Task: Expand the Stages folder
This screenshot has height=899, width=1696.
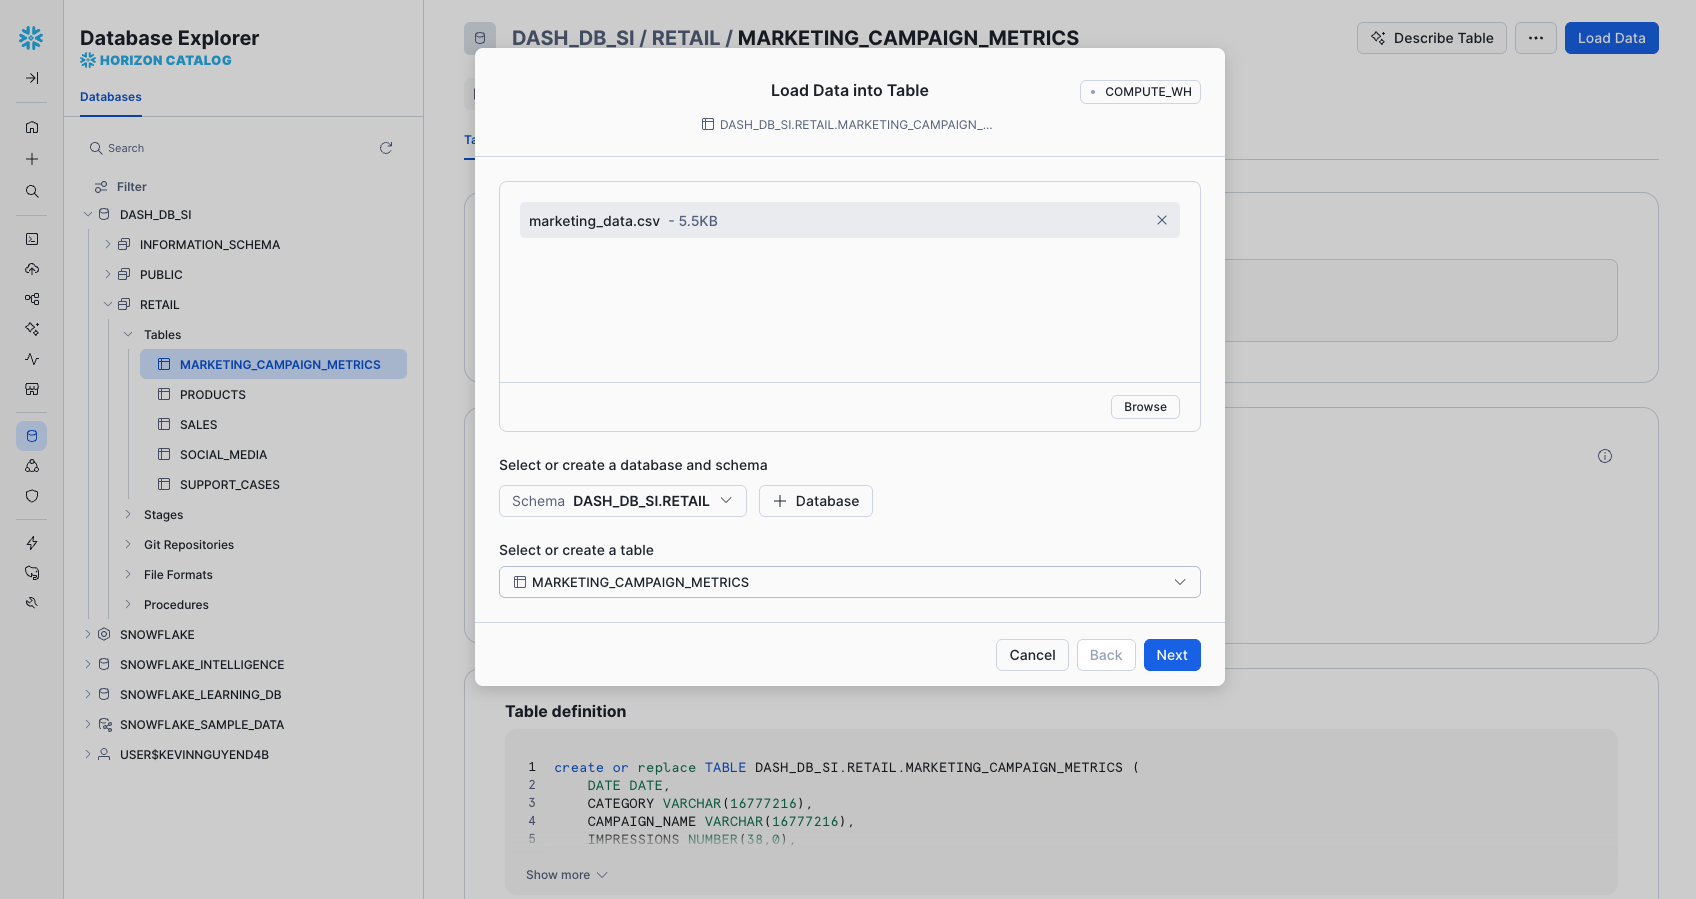Action: pos(128,515)
